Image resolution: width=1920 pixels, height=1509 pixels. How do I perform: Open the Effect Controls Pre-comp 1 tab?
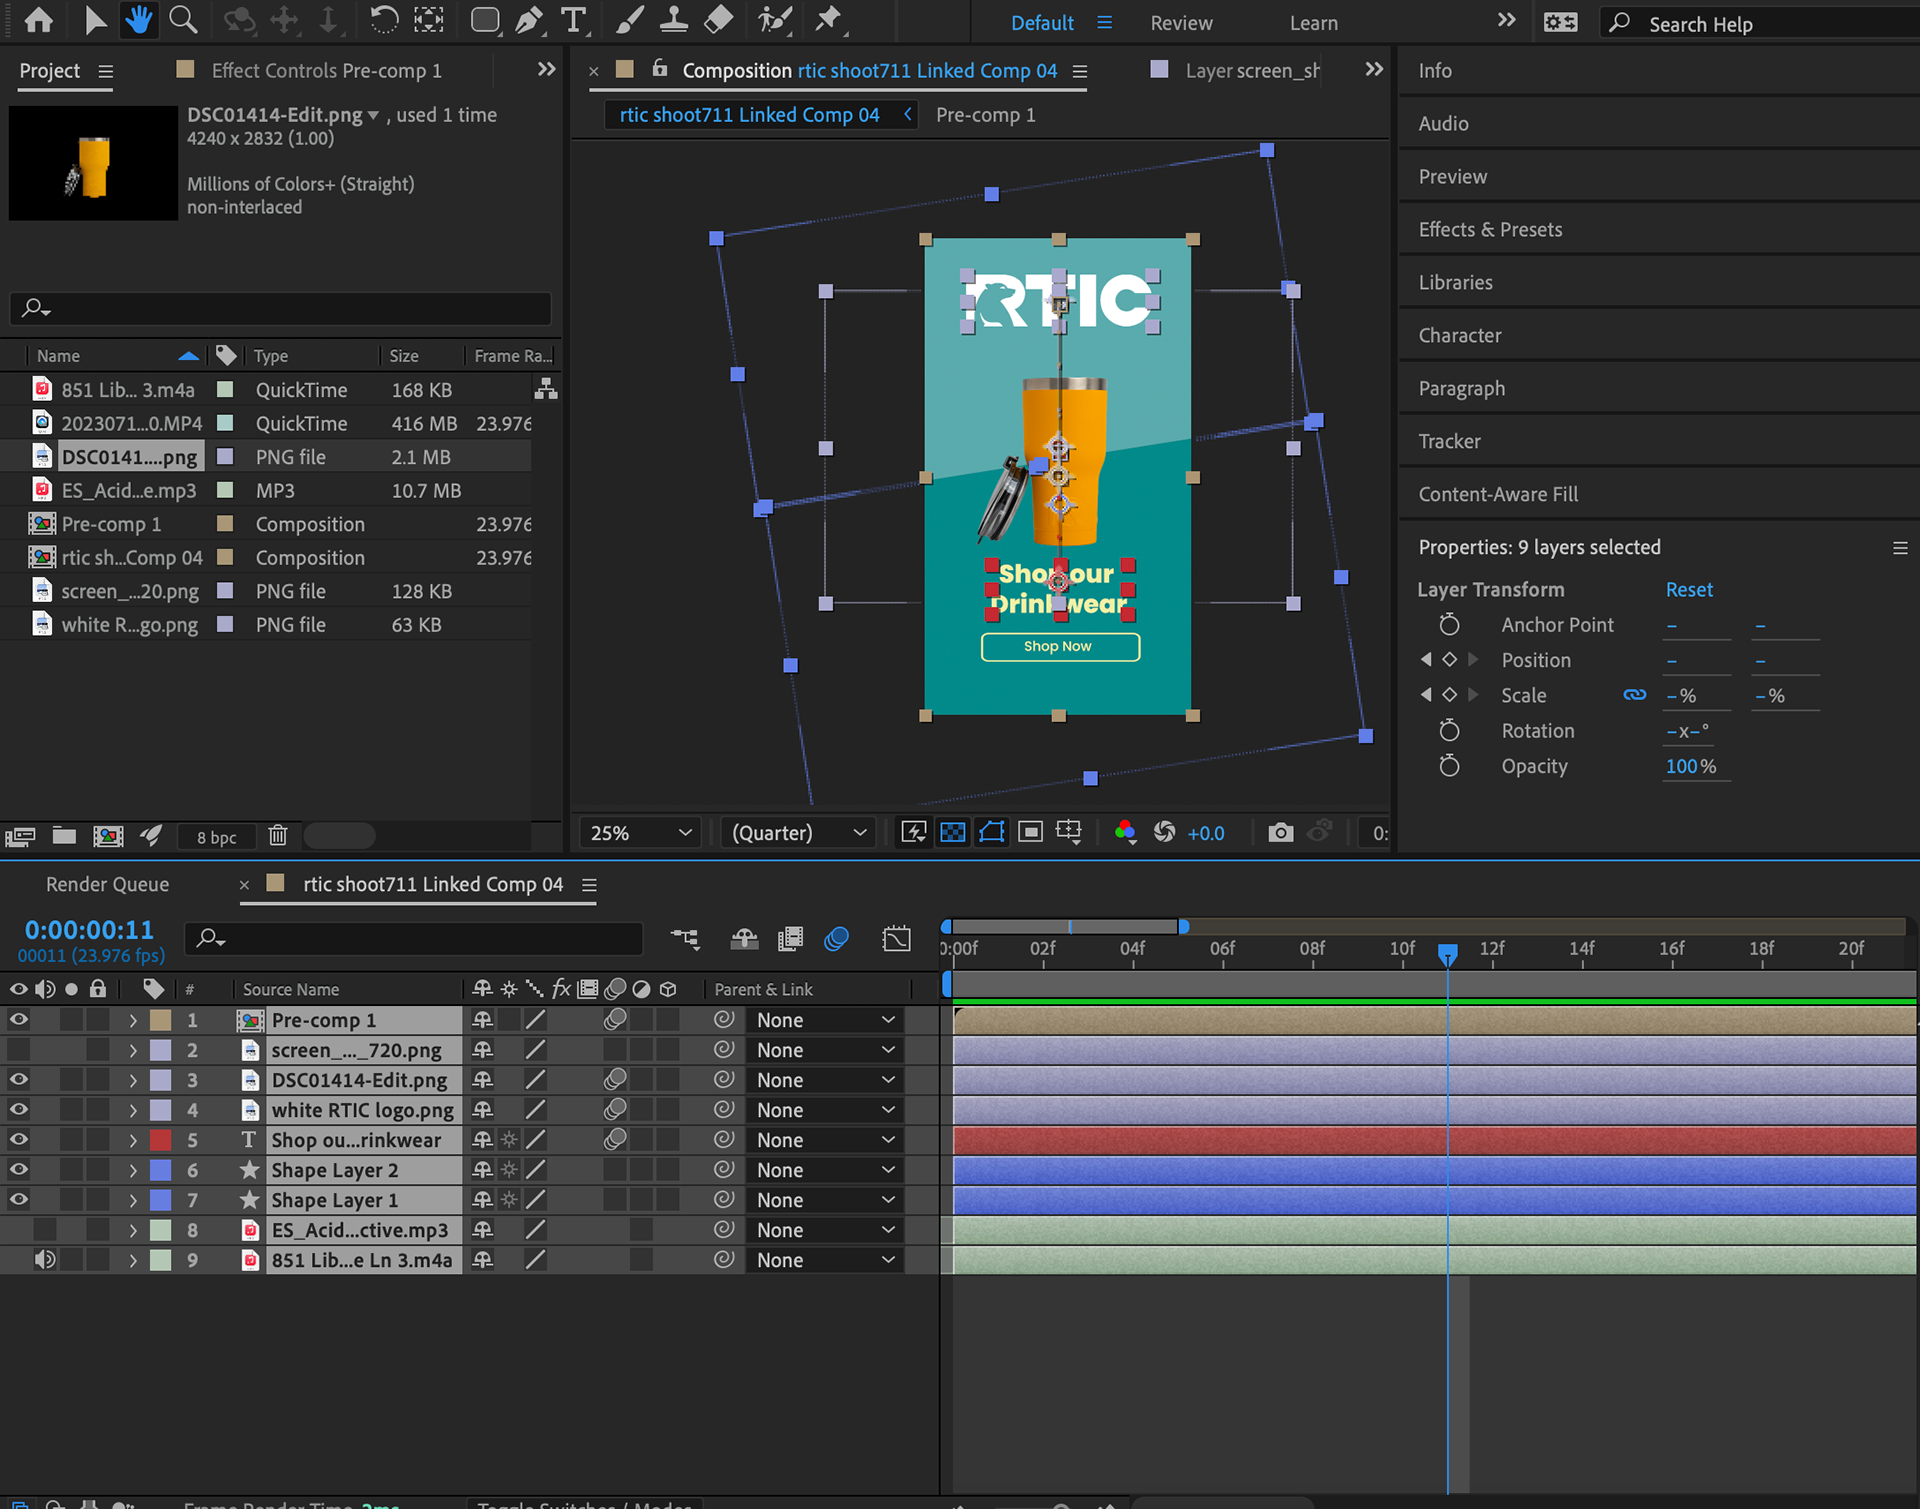pyautogui.click(x=326, y=71)
